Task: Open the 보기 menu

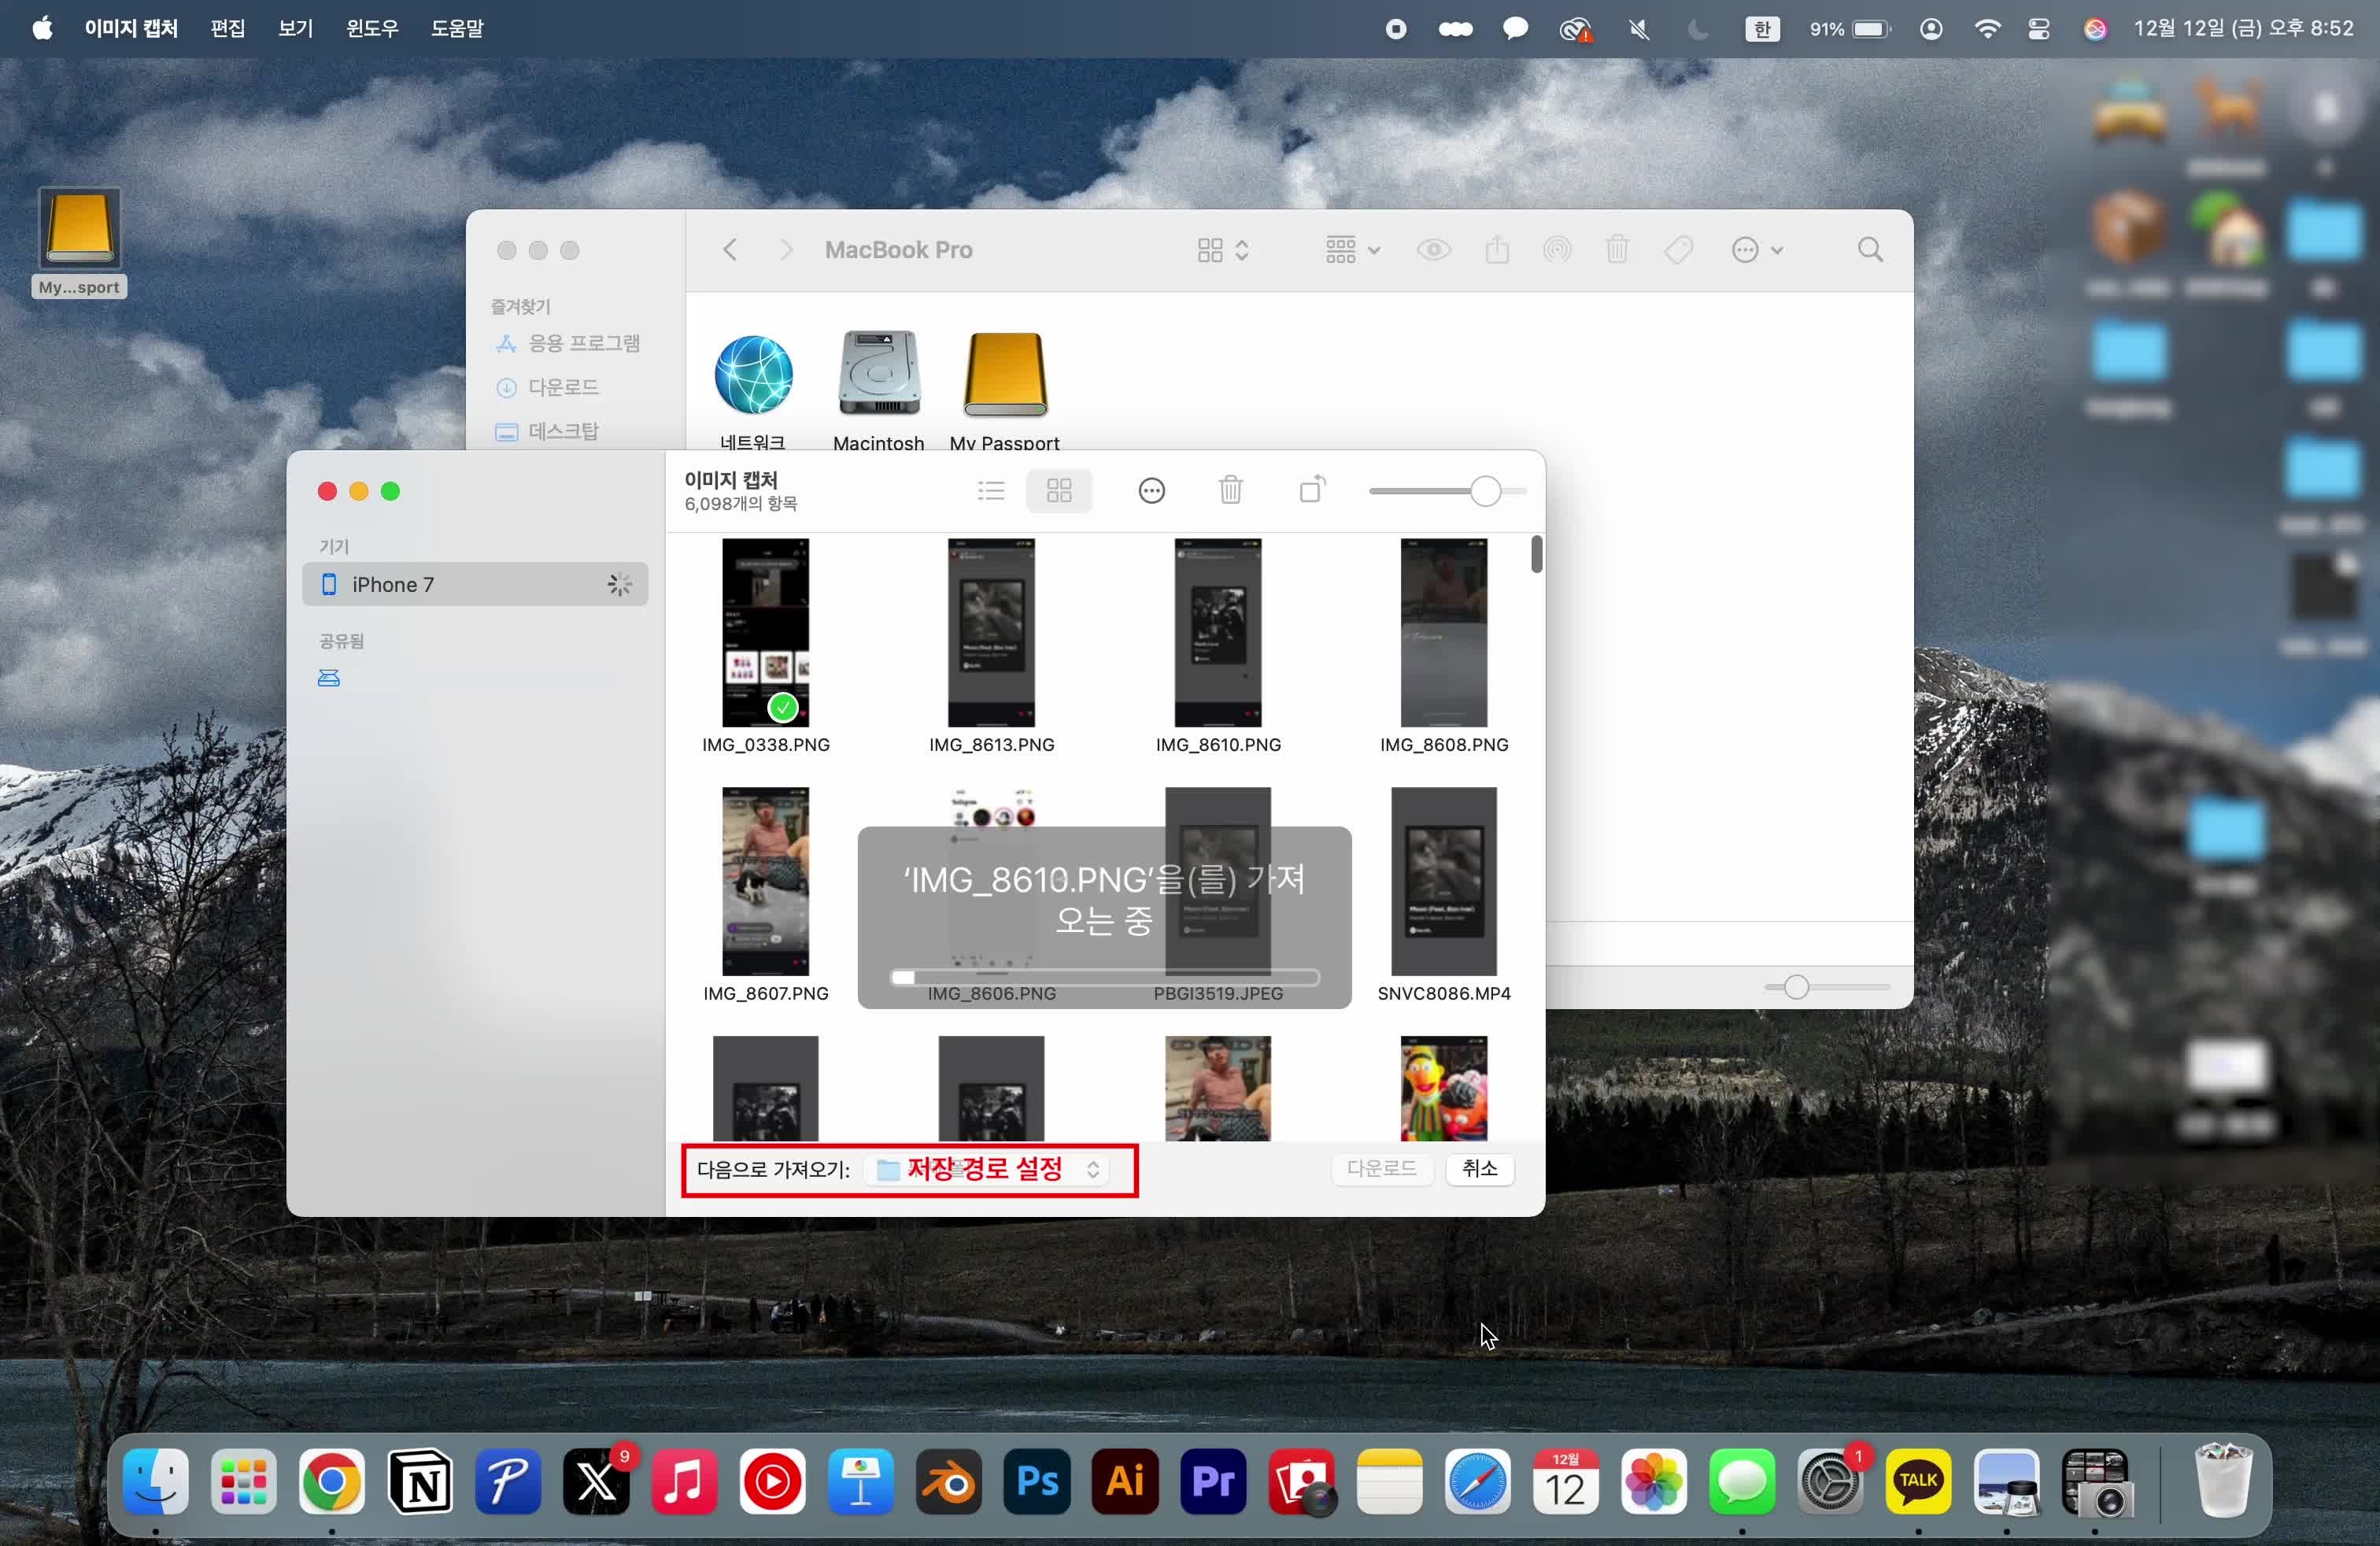Action: click(x=295, y=28)
